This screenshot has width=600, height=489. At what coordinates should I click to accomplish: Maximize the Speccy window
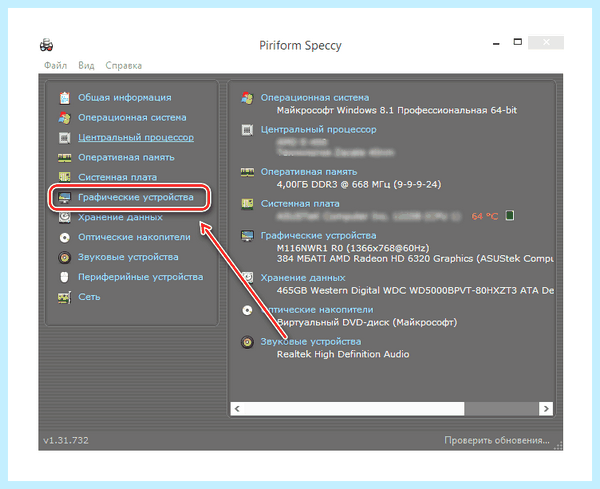(x=517, y=42)
